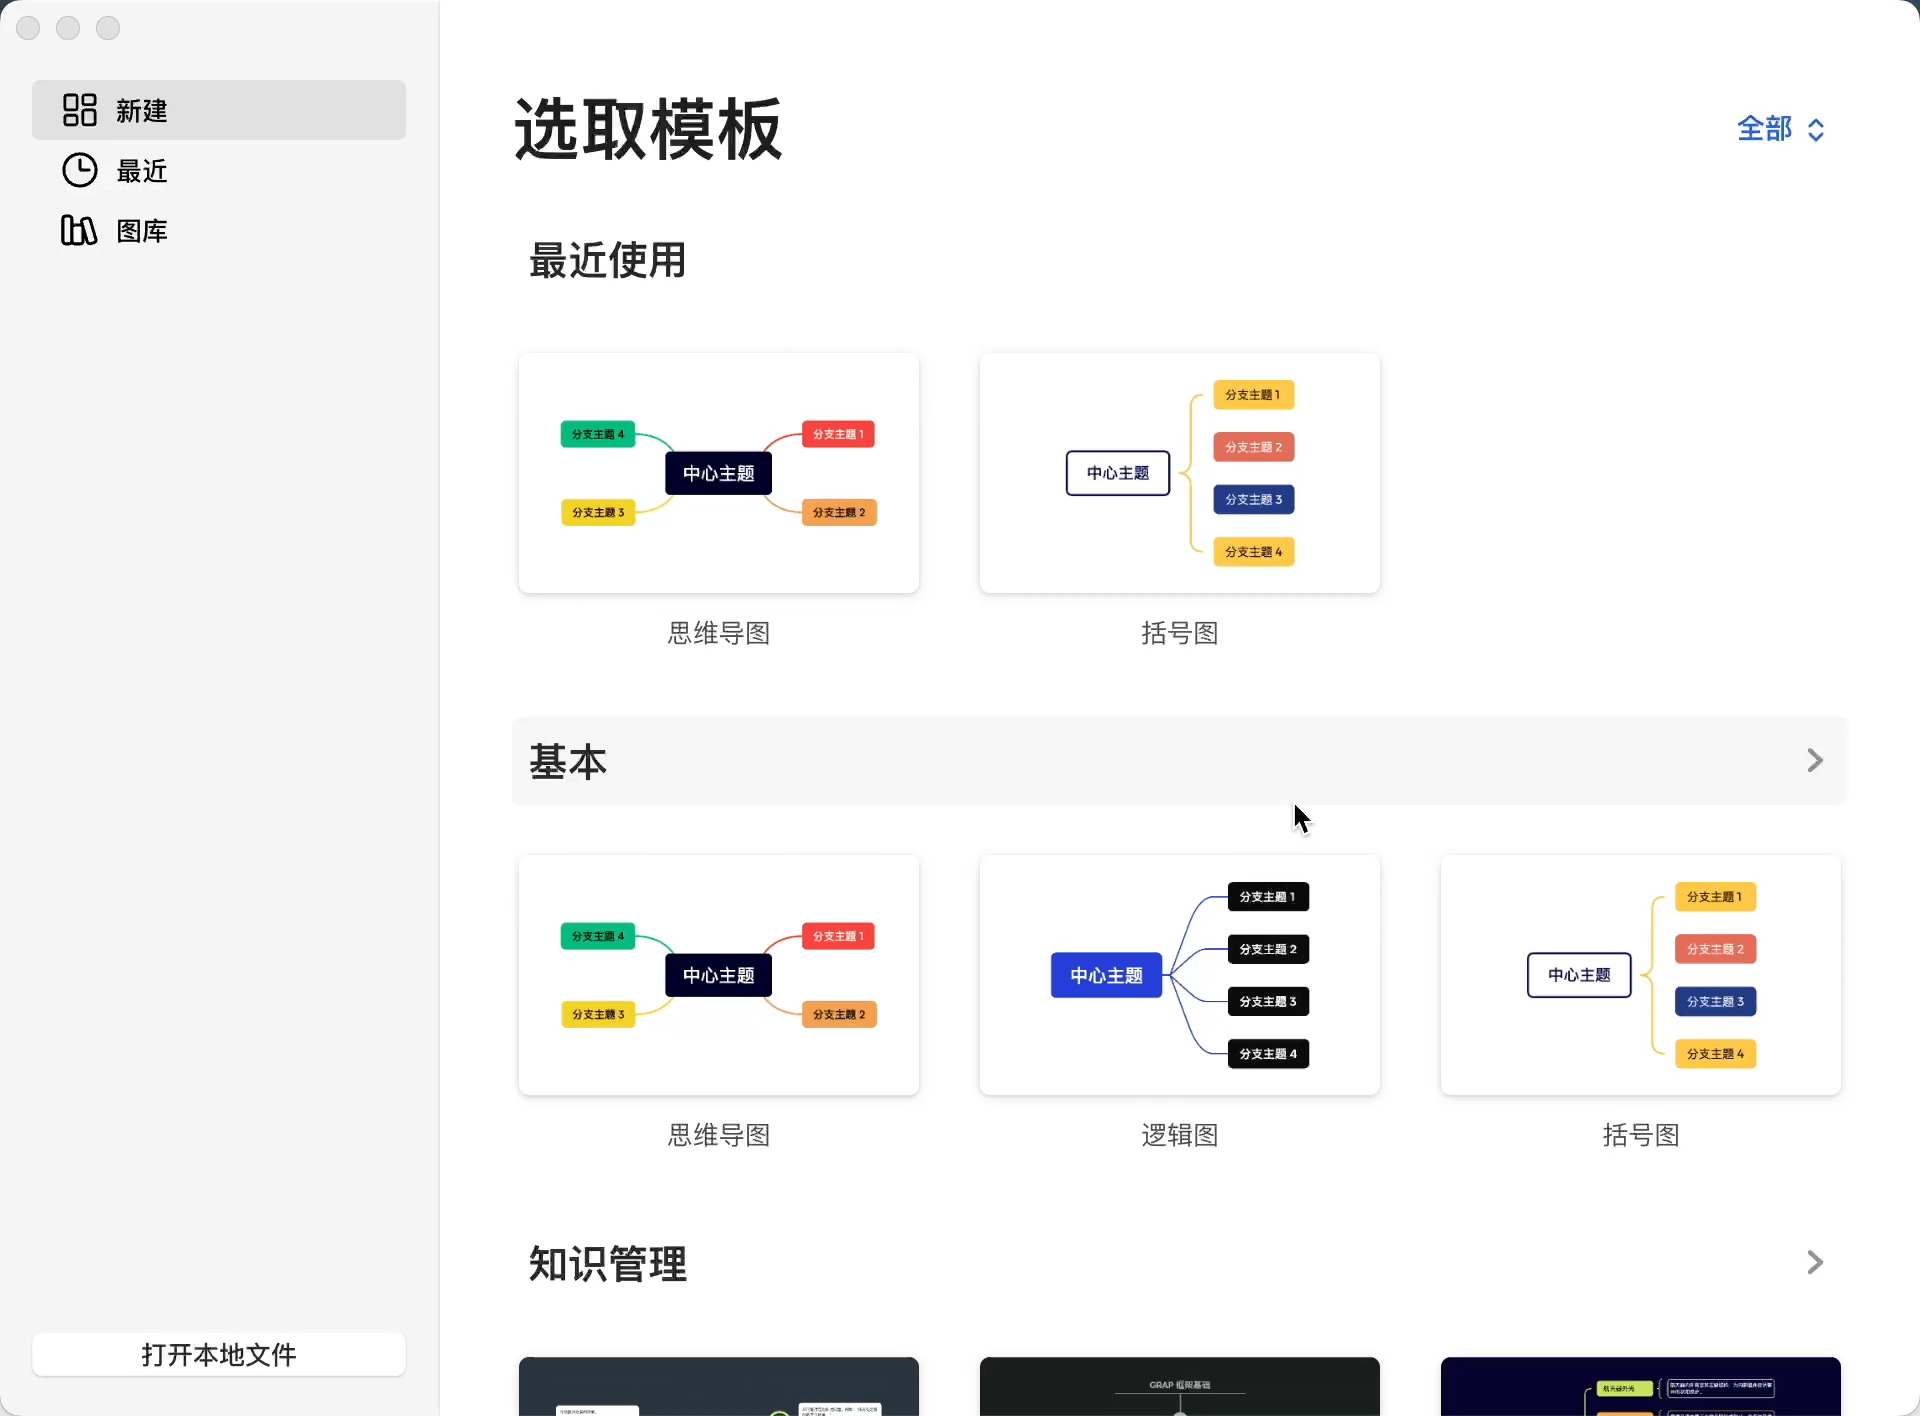This screenshot has height=1416, width=1920.
Task: Select the 新建 sidebar item
Action: tap(219, 110)
